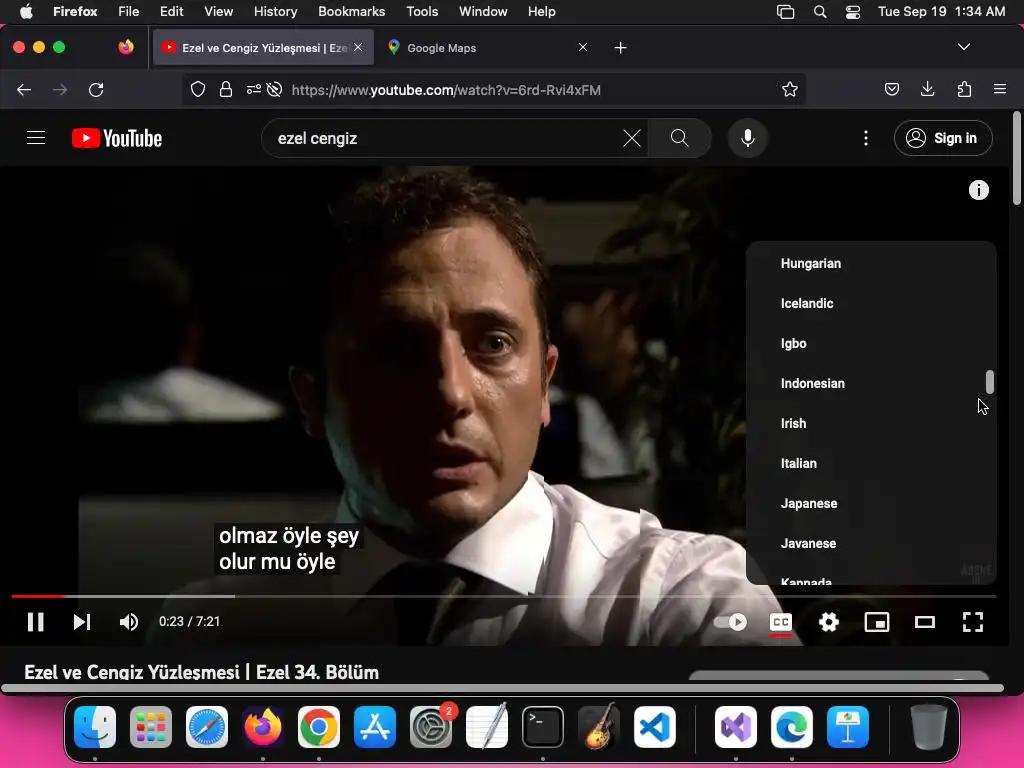Screen dimensions: 1024x768
Task: Open Visual Studio Code from Dock
Action: (x=655, y=727)
